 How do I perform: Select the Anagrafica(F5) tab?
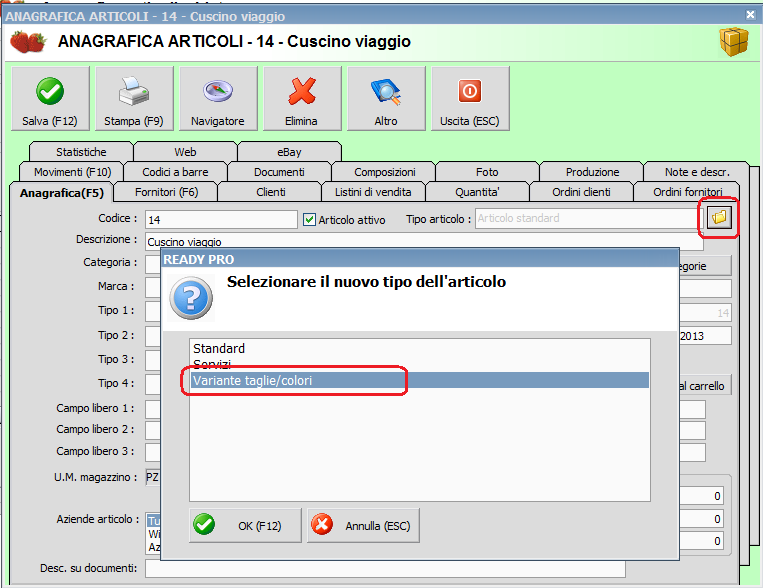point(62,193)
